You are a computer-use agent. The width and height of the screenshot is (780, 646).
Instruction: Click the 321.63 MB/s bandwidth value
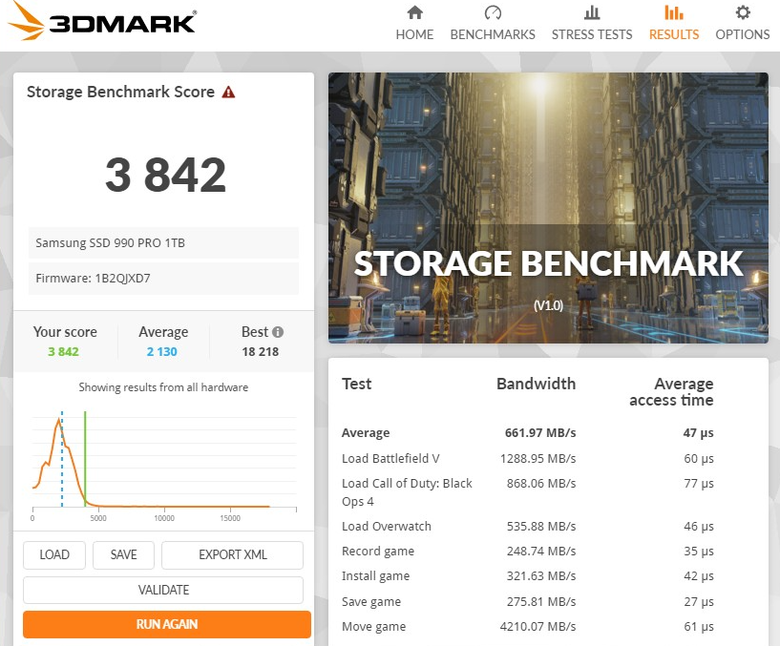coord(541,576)
